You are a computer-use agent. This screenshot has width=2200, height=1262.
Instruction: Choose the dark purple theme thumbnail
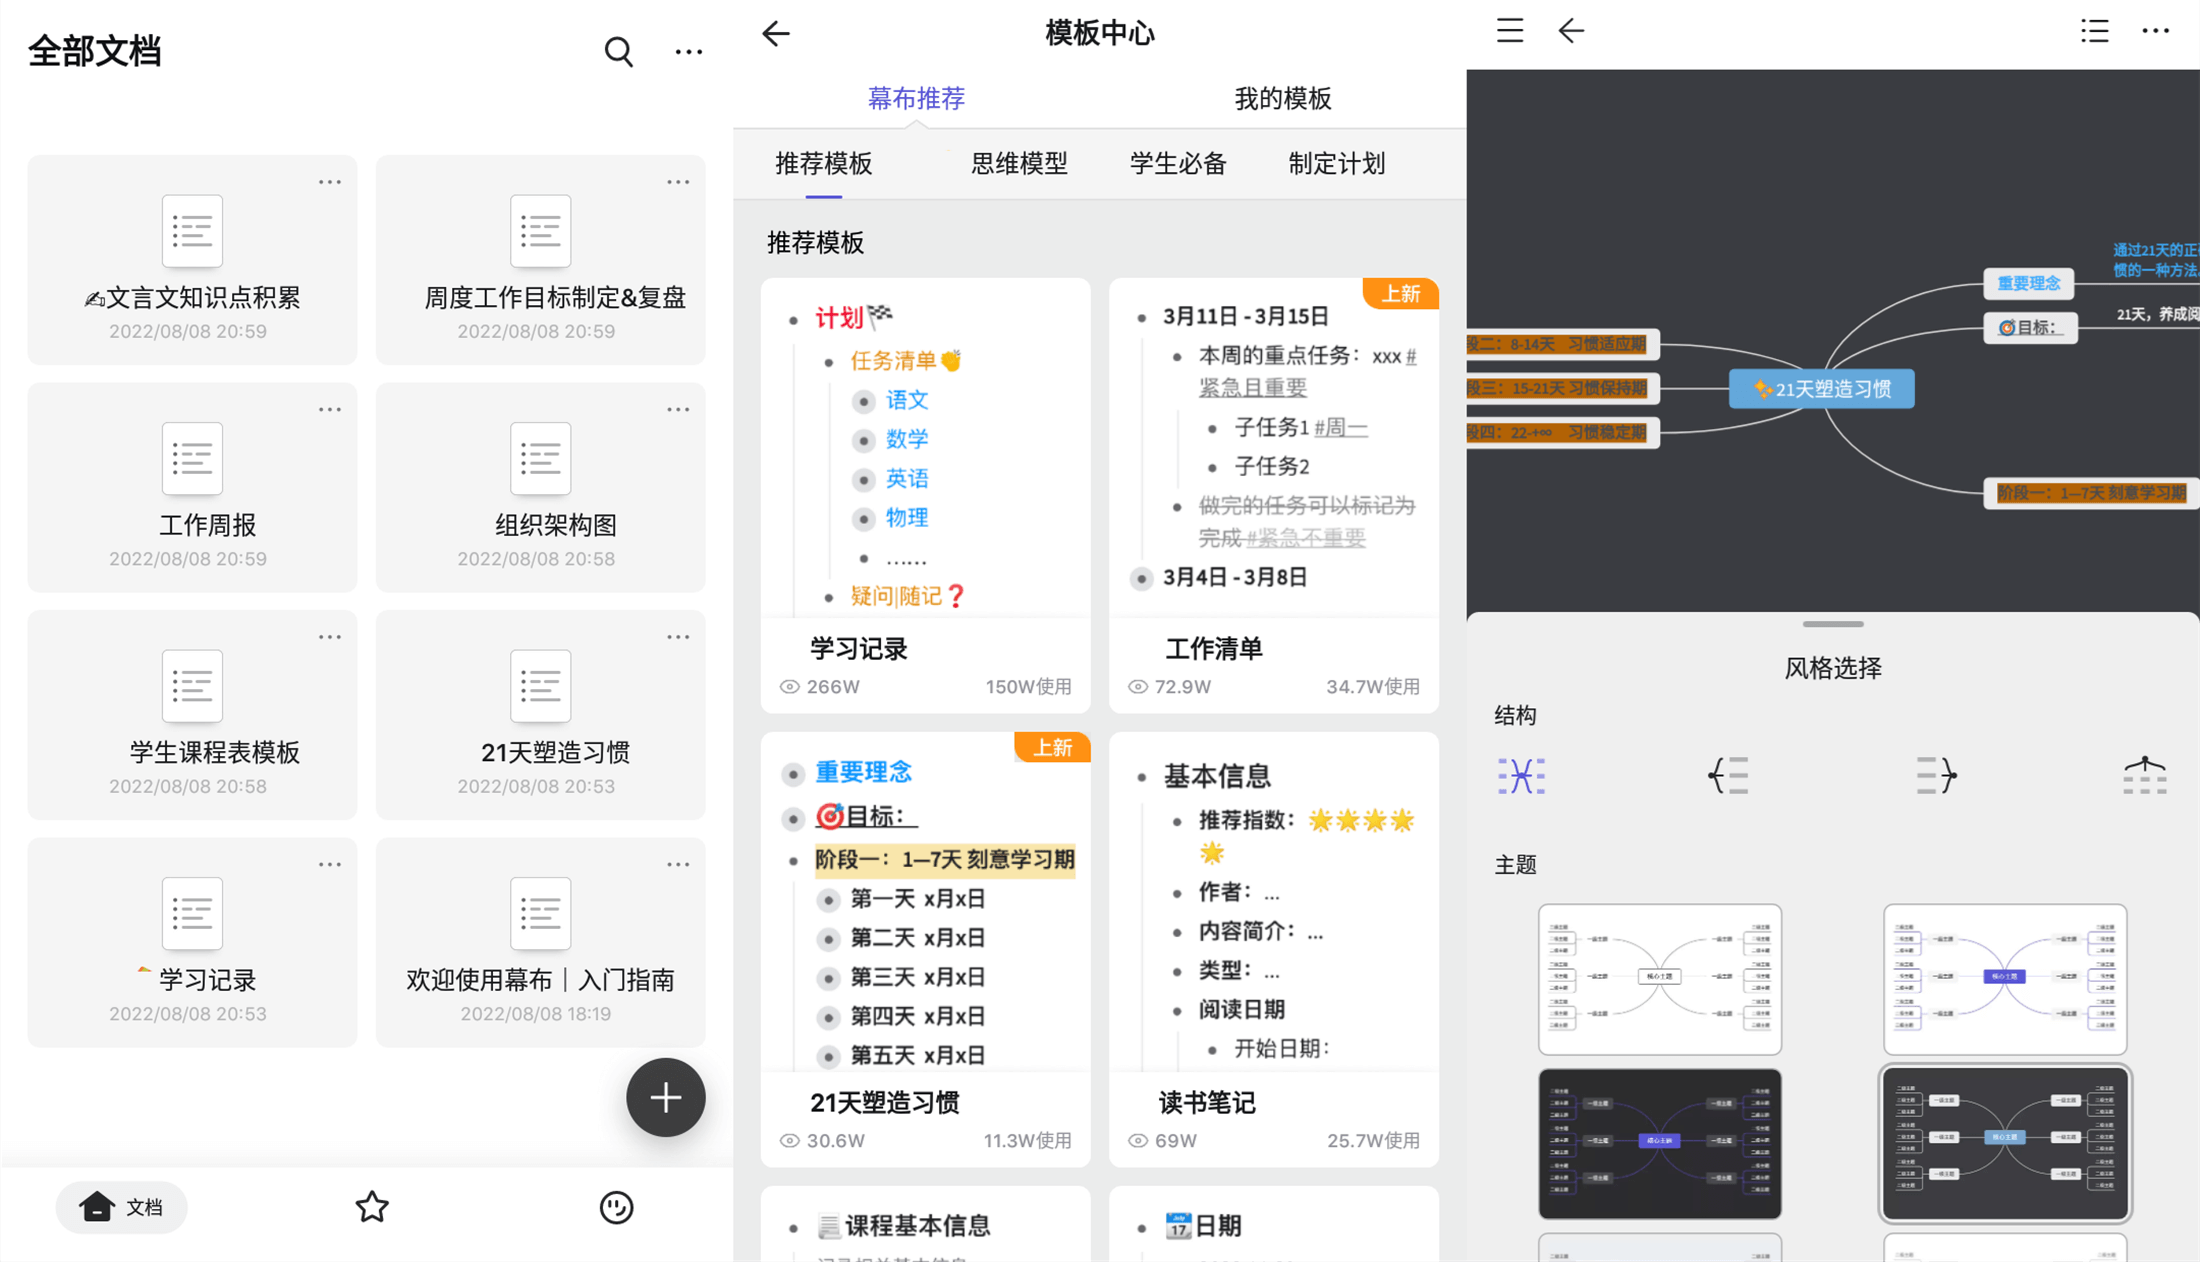pos(1660,1143)
